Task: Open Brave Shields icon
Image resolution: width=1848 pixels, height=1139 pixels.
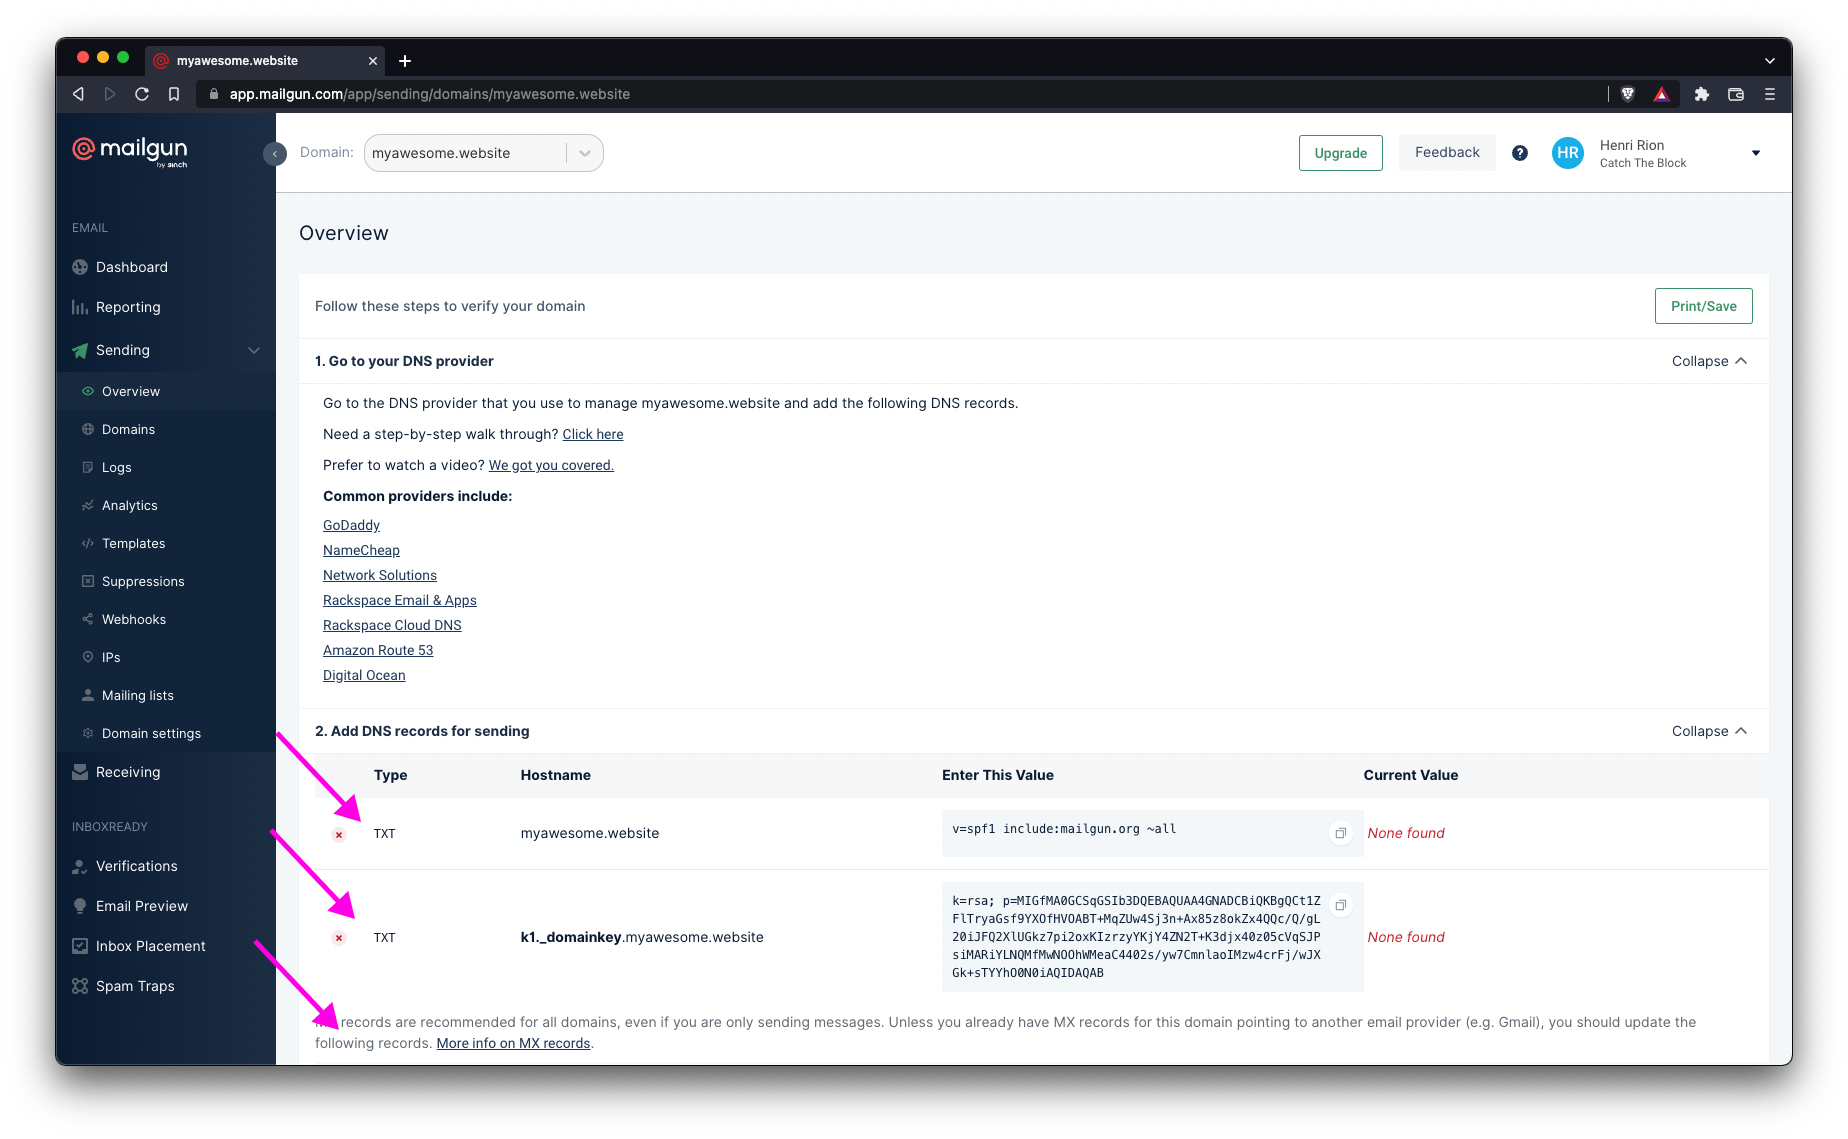Action: click(1628, 94)
